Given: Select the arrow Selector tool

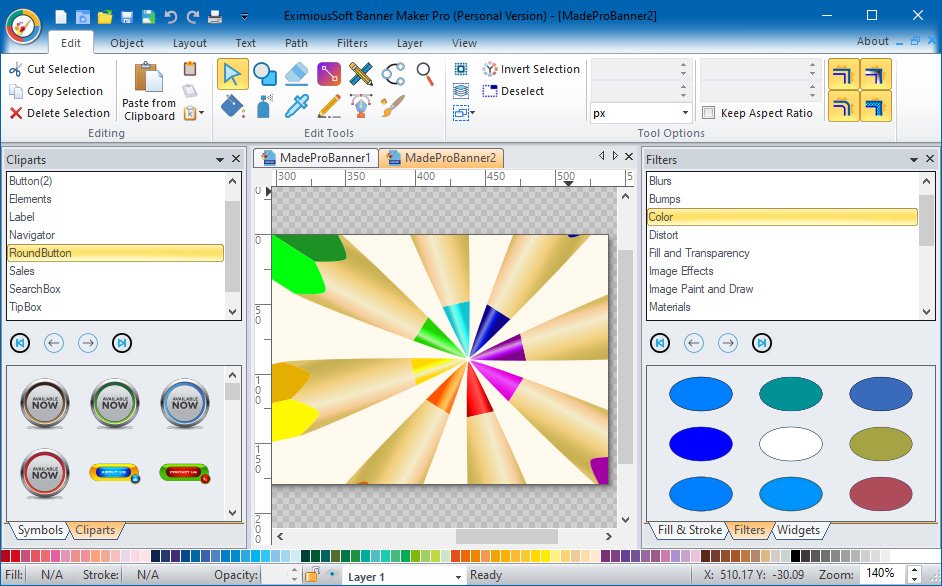Looking at the screenshot, I should [232, 75].
